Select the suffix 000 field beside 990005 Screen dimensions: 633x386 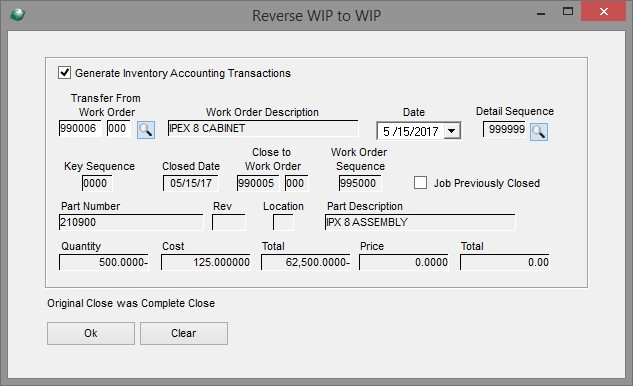[x=296, y=183]
